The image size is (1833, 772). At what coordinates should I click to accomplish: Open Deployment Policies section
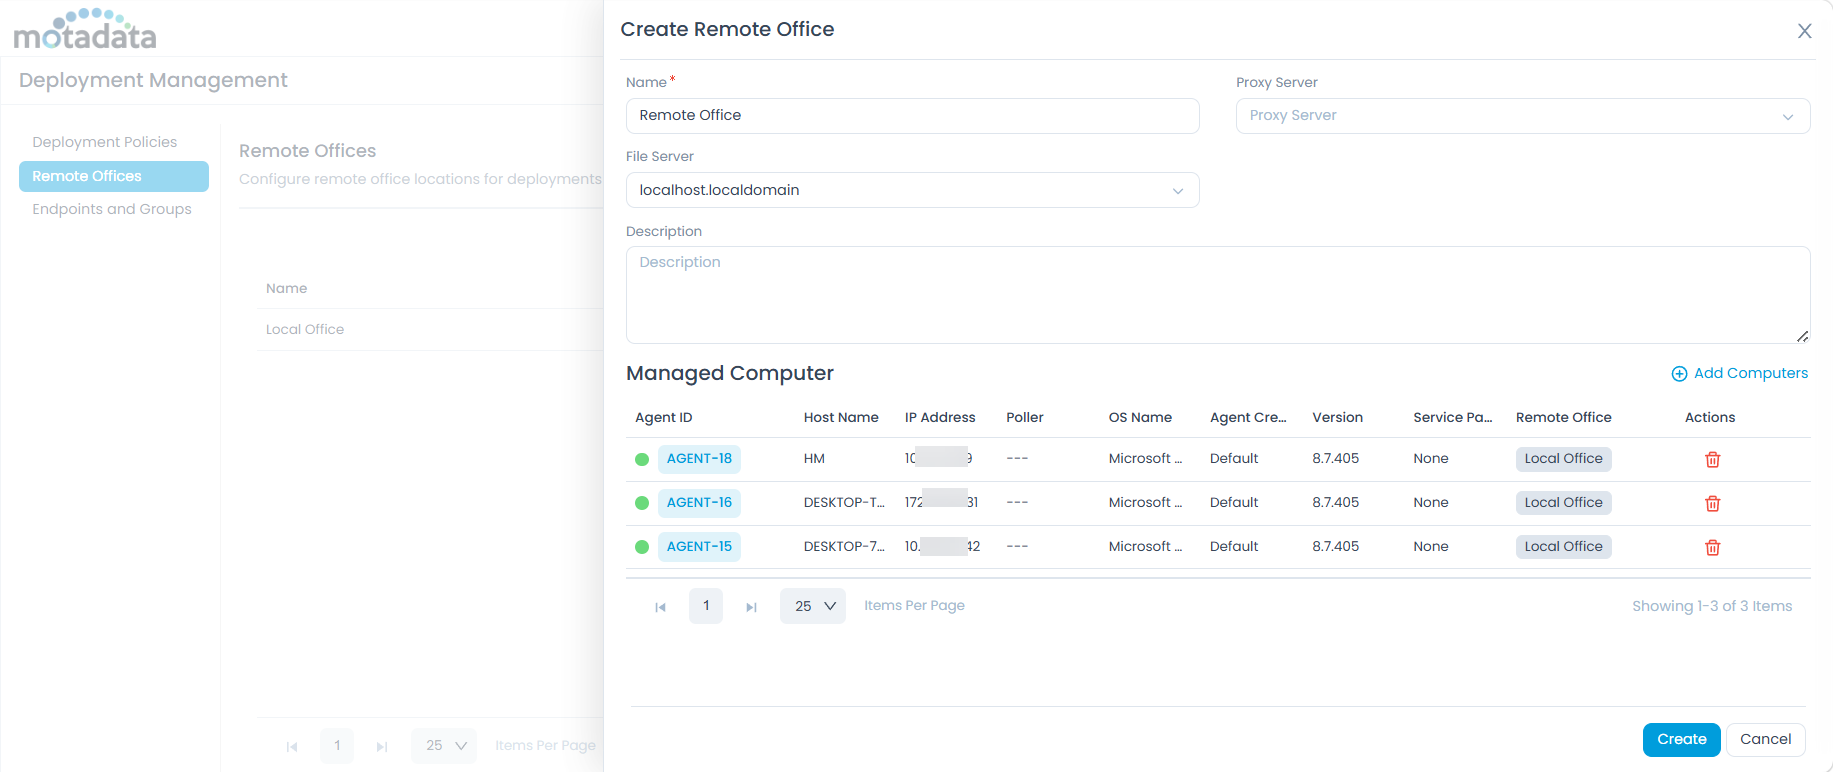(x=104, y=142)
